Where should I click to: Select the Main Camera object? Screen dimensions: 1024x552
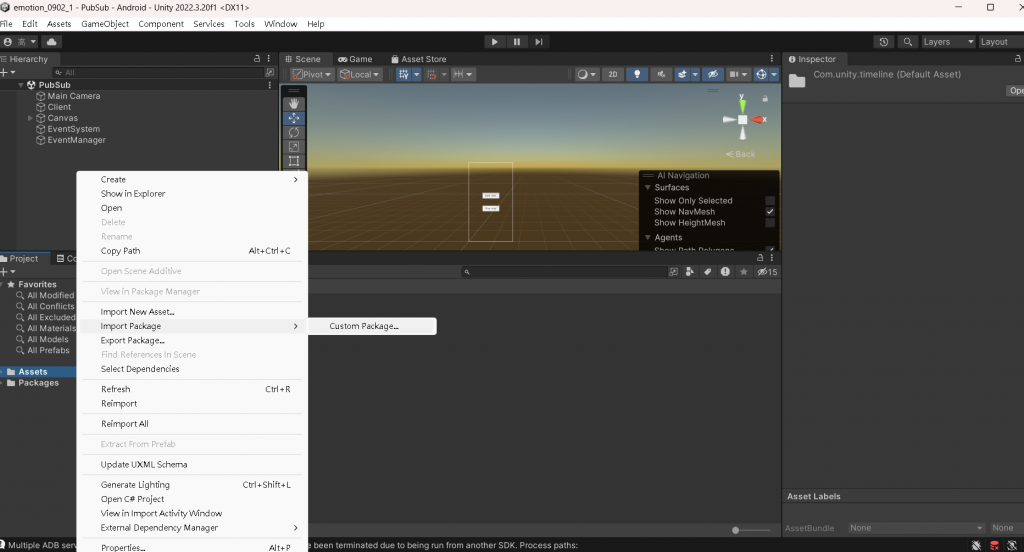(73, 96)
